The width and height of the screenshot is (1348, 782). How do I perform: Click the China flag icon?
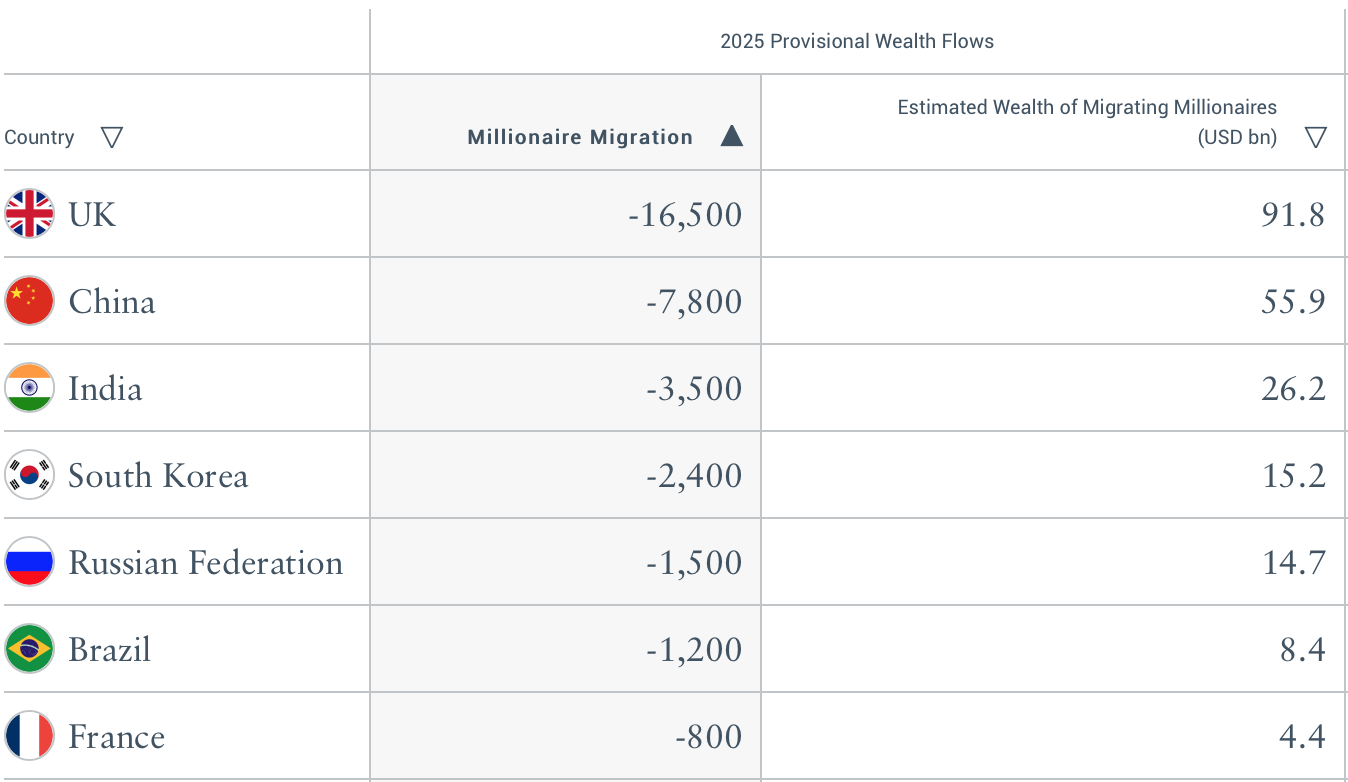[x=29, y=301]
